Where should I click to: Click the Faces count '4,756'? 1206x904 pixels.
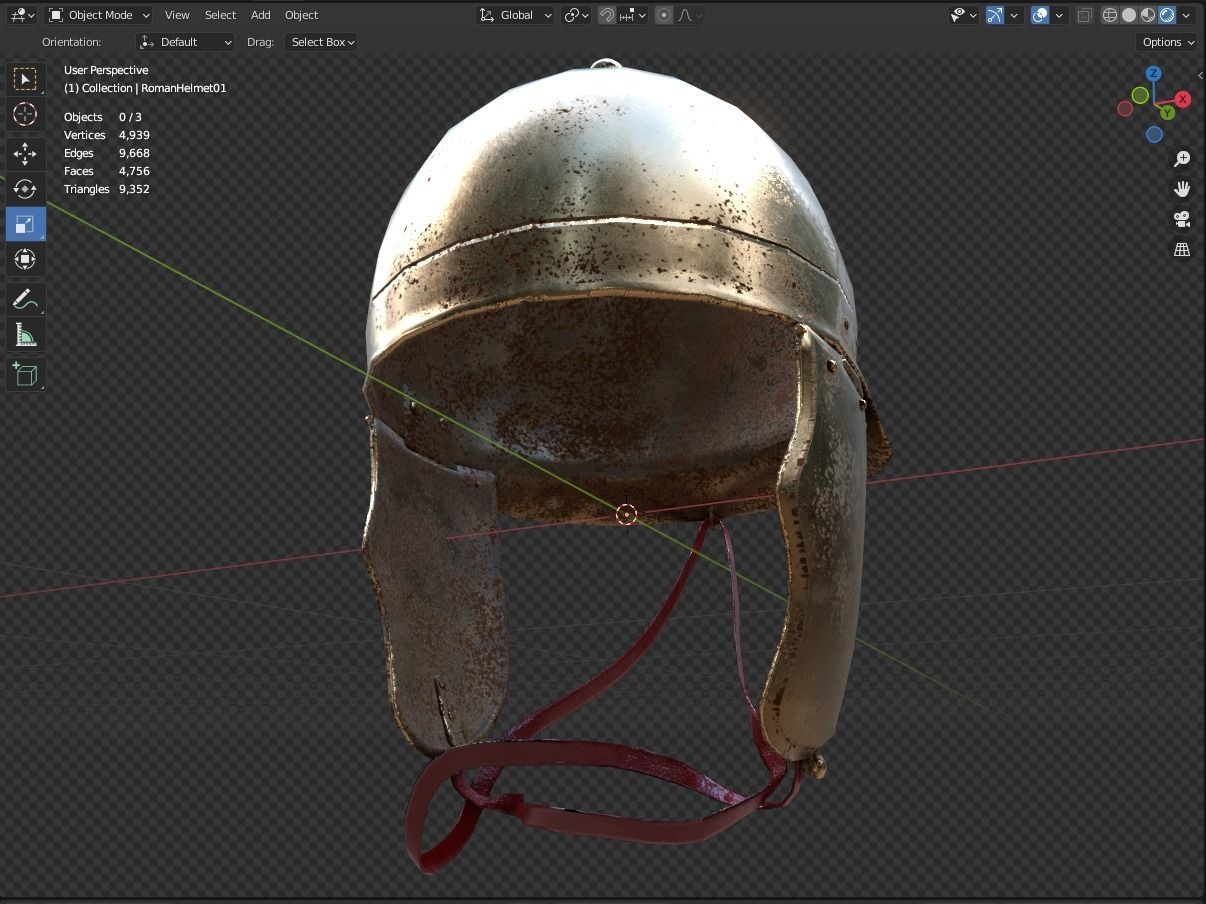tap(134, 171)
